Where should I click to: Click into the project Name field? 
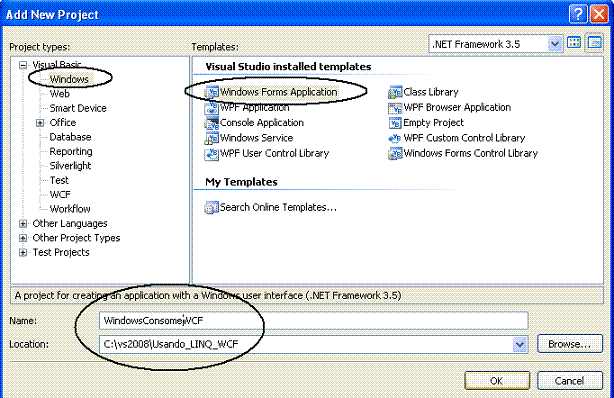313,321
